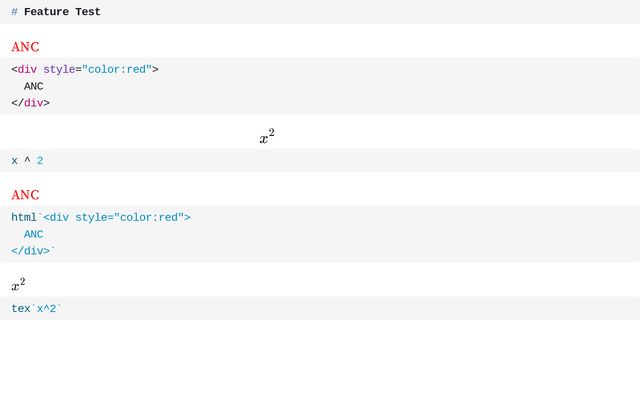This screenshot has width=640, height=400.
Task: Click the blue ANC text in html cell
Action: [x=34, y=235]
